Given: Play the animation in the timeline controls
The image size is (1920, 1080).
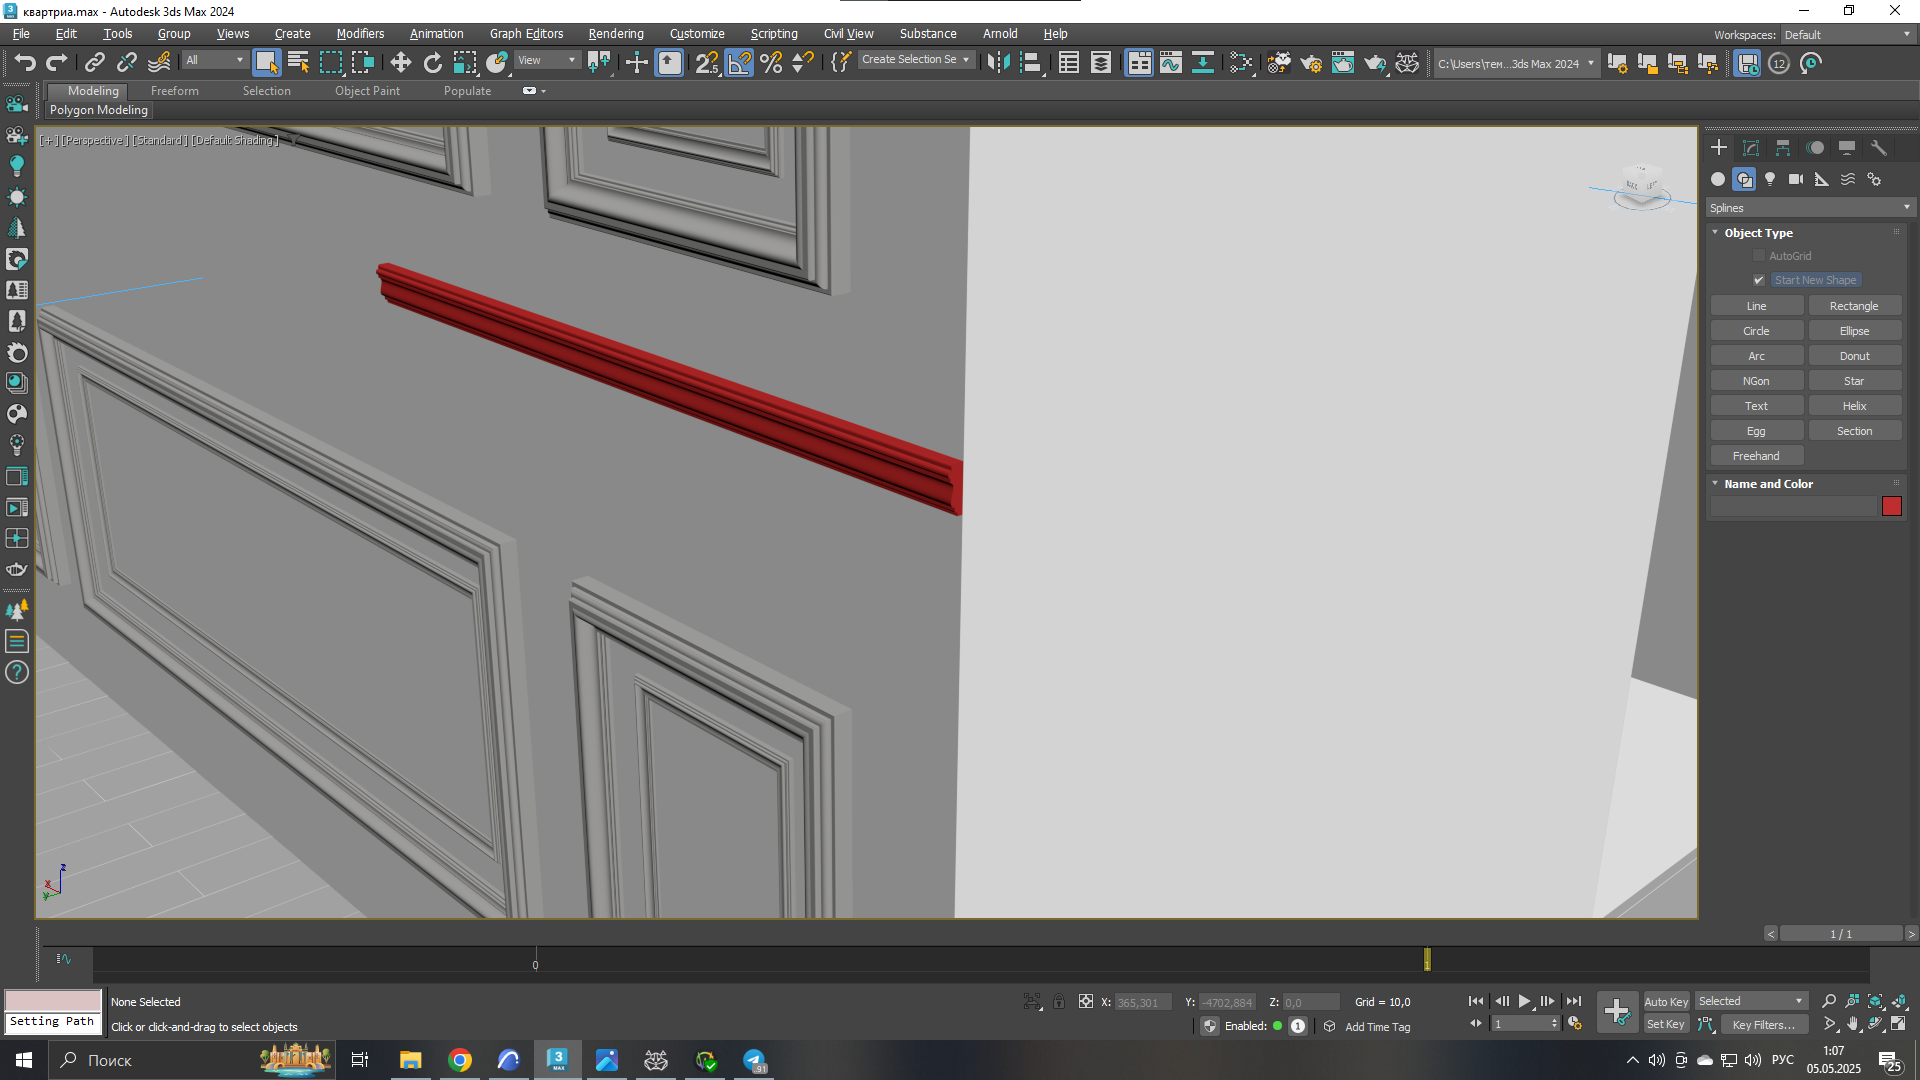Looking at the screenshot, I should (x=1524, y=1001).
